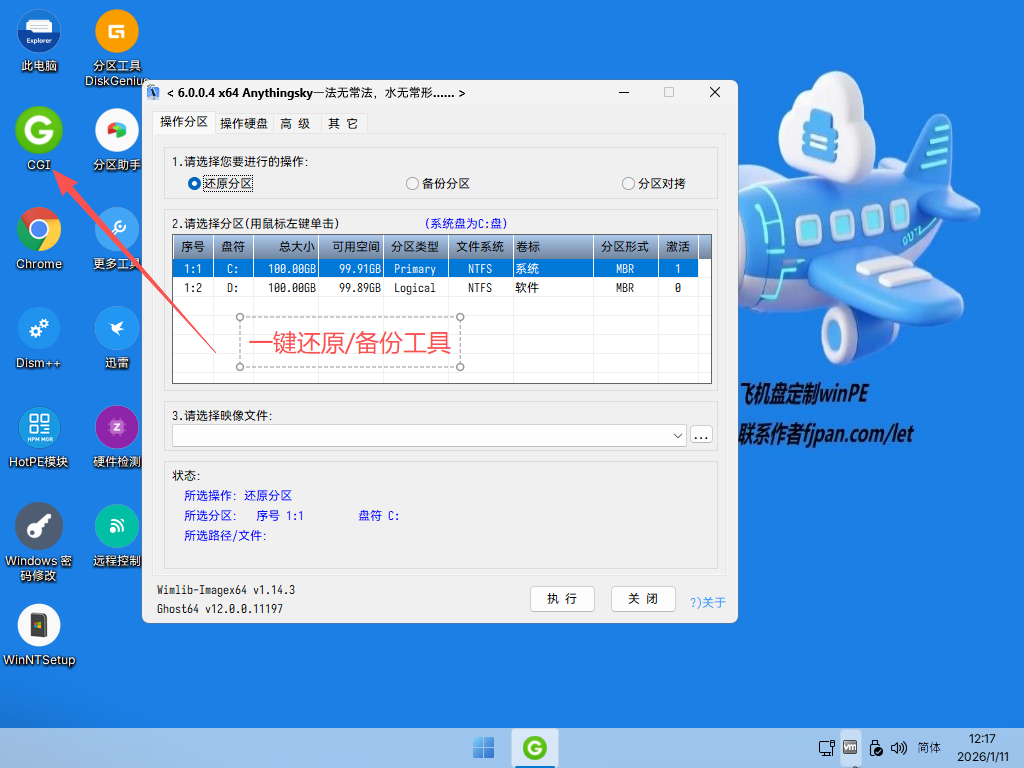Switch to the 操作硬盘 tab
1024x768 pixels.
click(243, 122)
